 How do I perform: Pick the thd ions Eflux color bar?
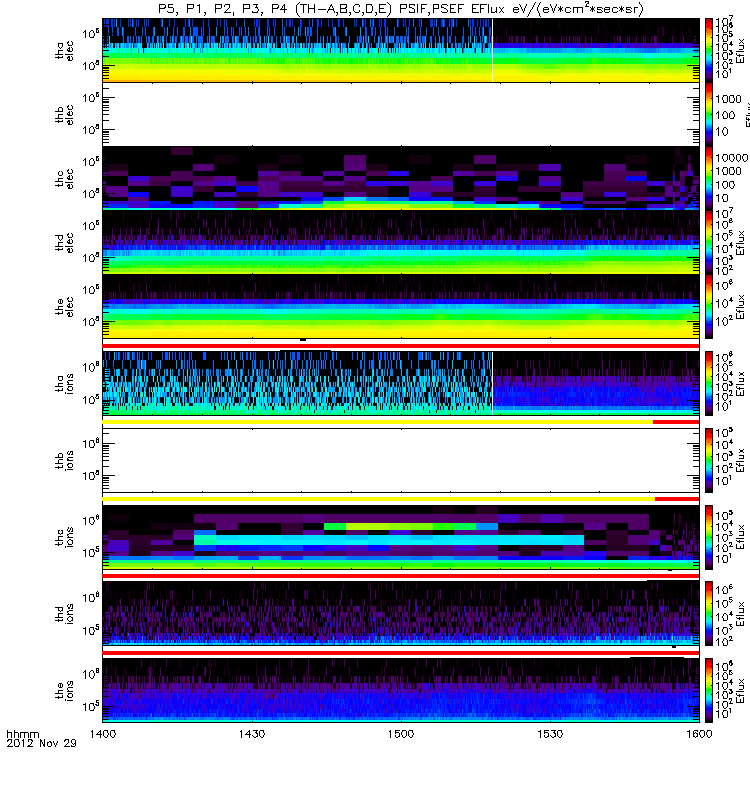[709, 613]
